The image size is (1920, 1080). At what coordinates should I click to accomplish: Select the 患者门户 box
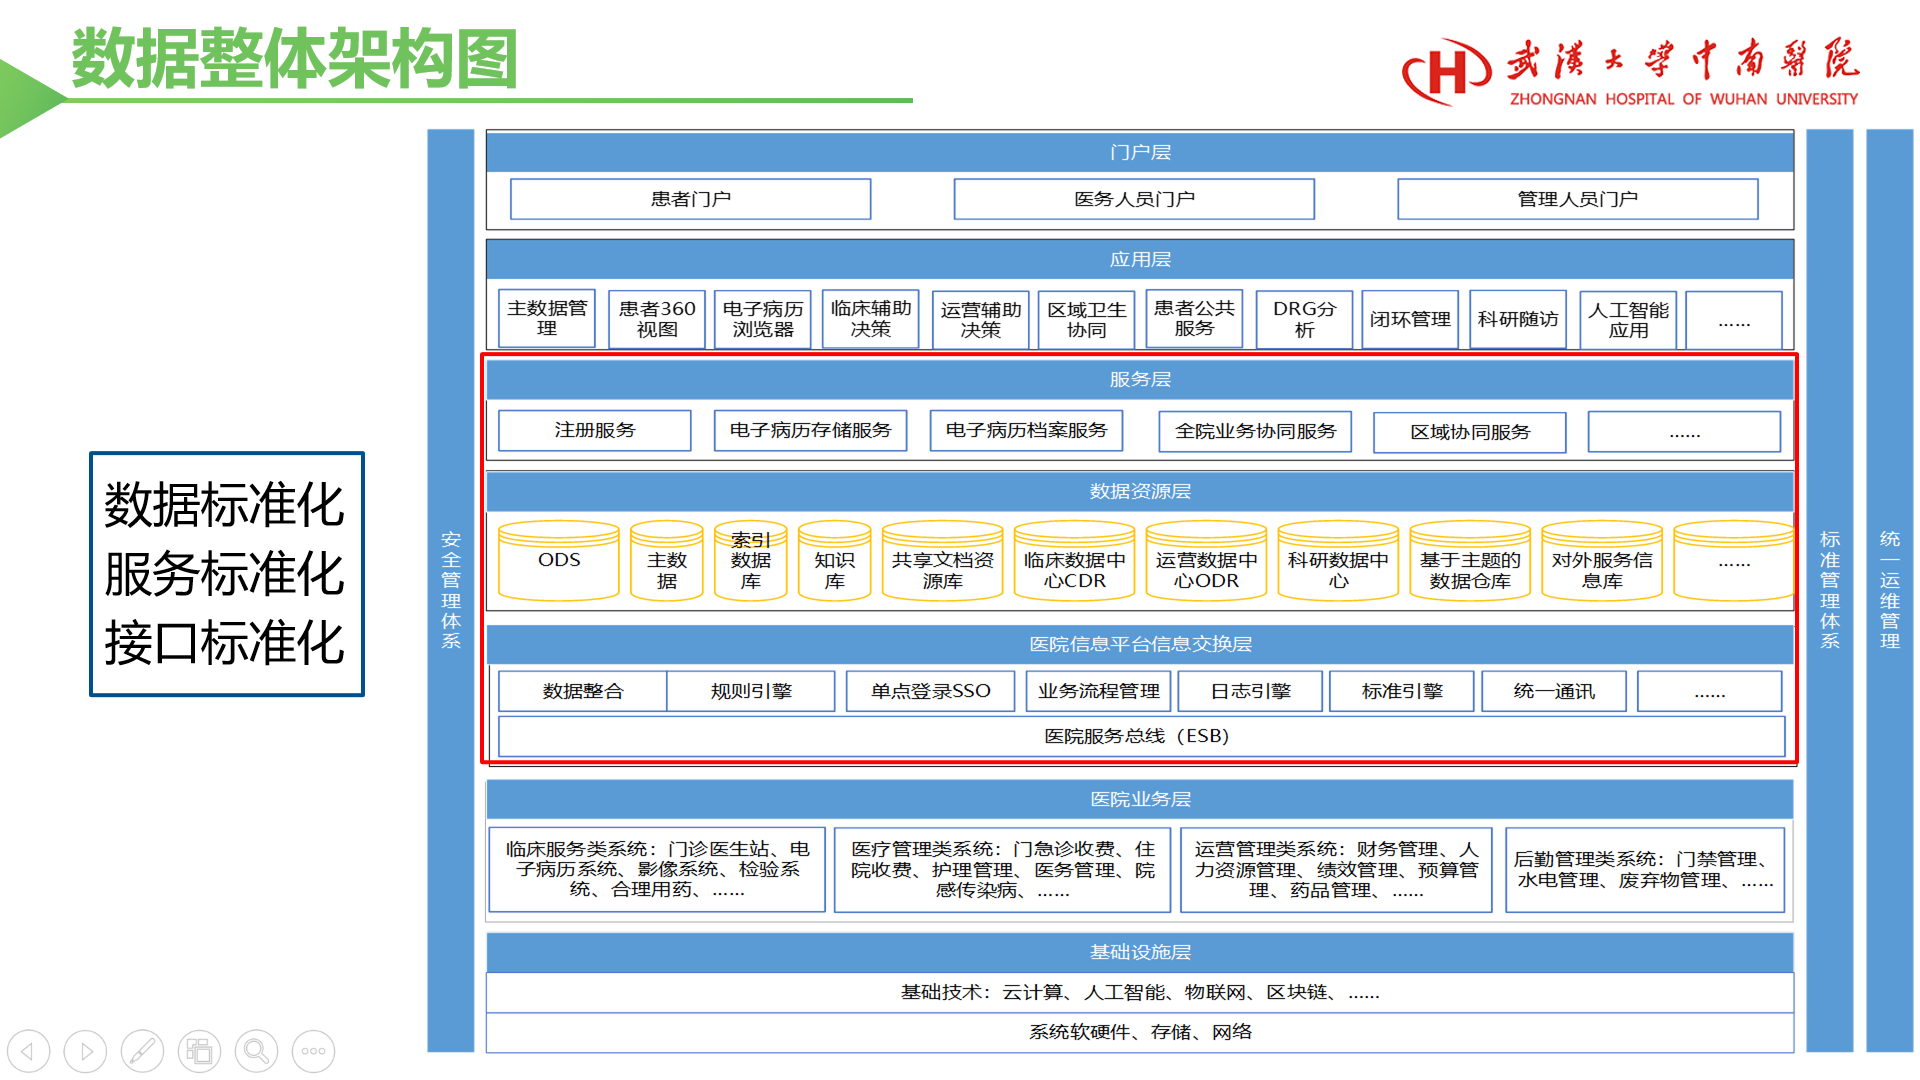(690, 199)
